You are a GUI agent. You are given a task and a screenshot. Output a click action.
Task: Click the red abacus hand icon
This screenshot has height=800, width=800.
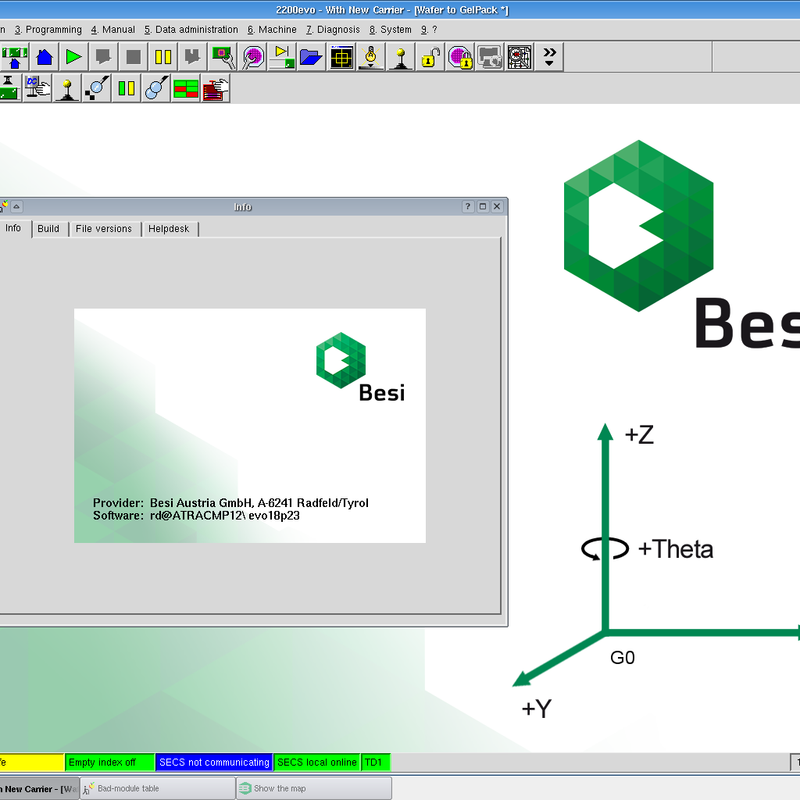point(215,88)
